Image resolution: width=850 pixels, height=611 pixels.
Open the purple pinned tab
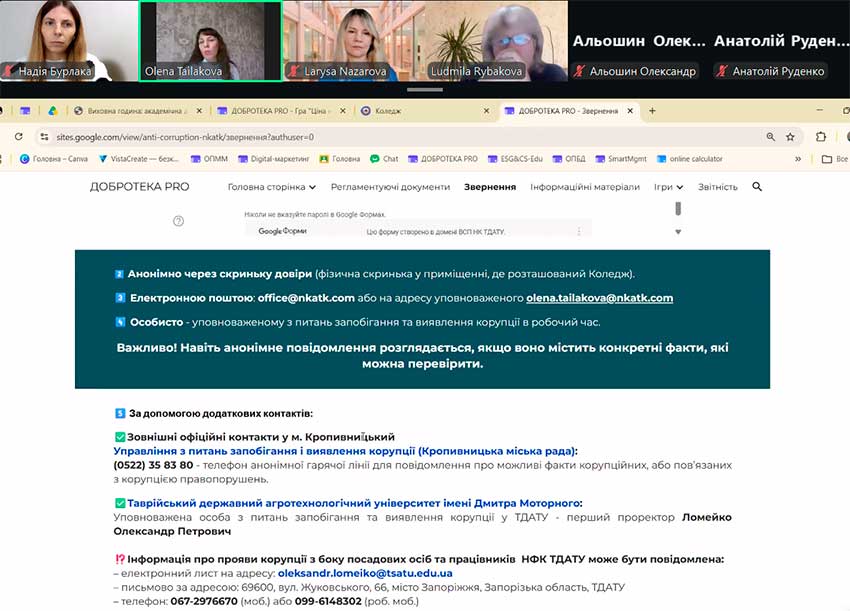point(25,111)
